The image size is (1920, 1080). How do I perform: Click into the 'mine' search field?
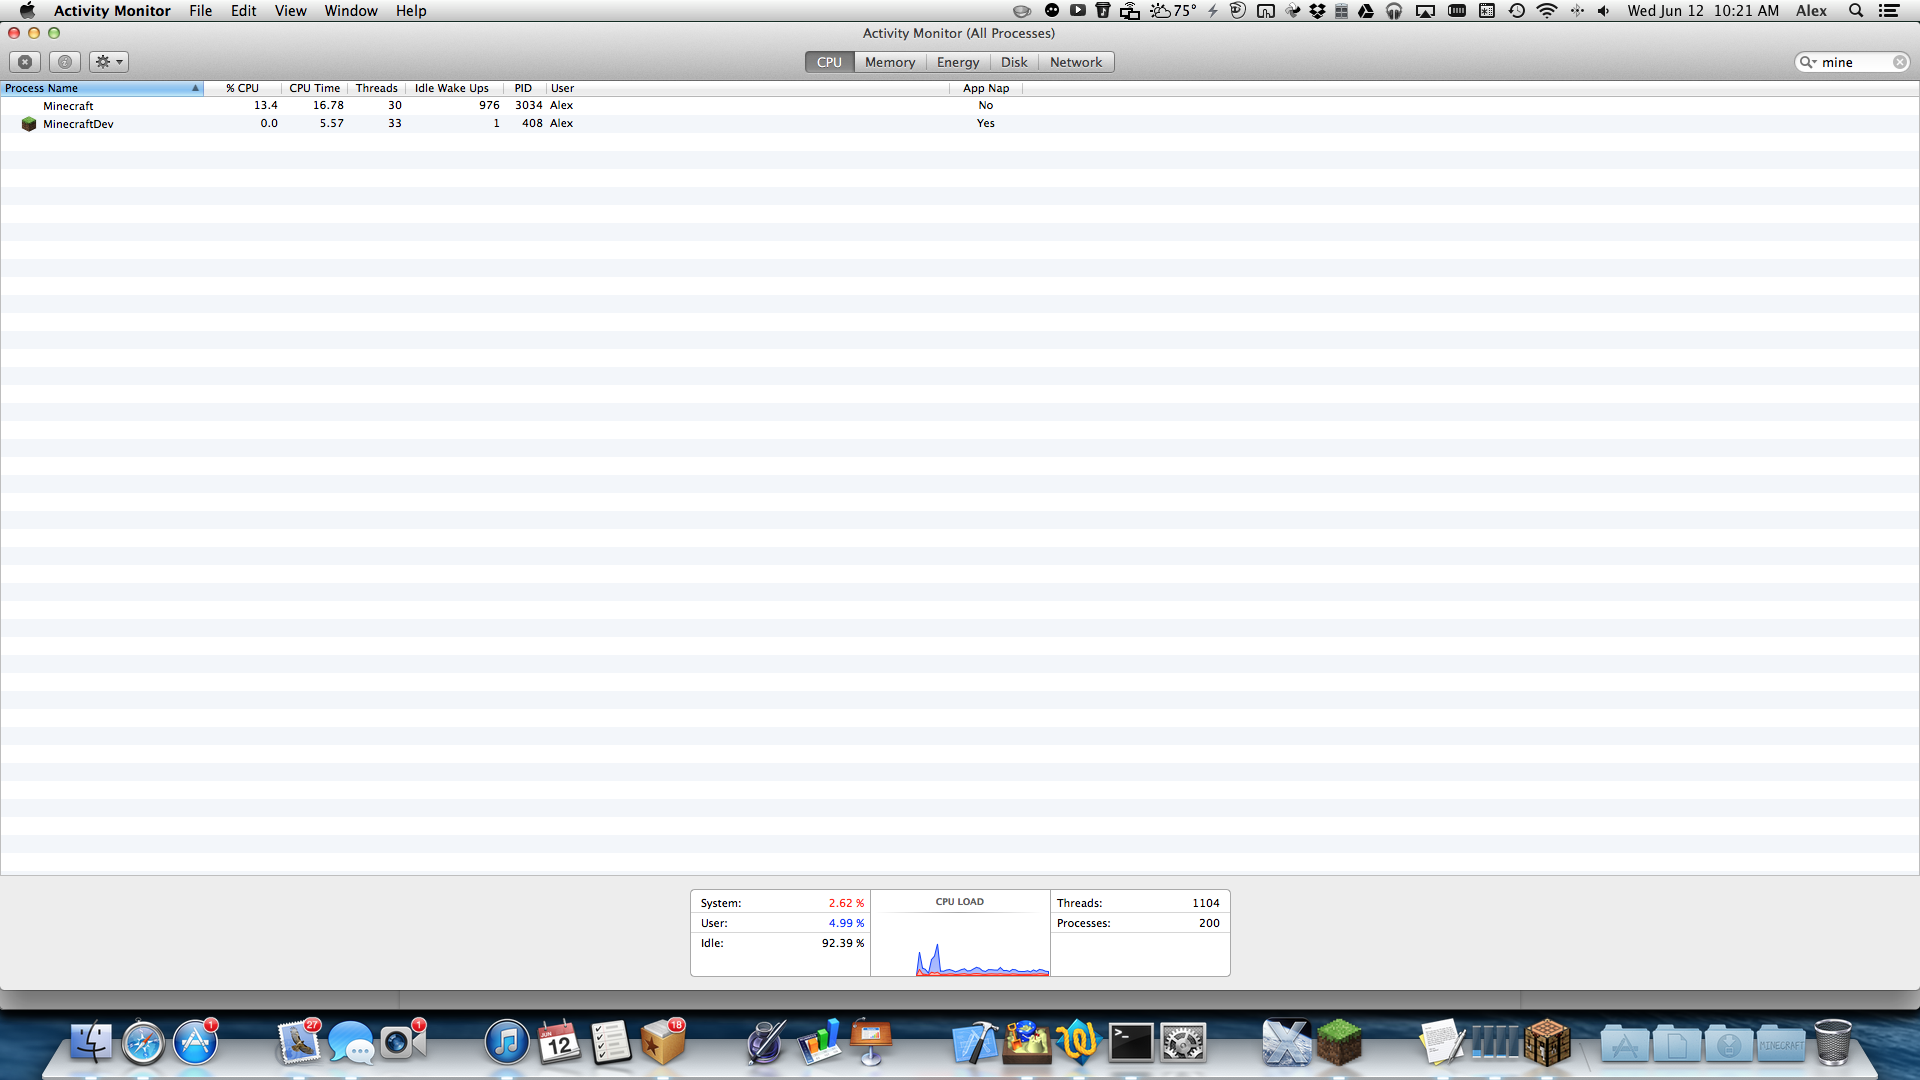point(1853,62)
